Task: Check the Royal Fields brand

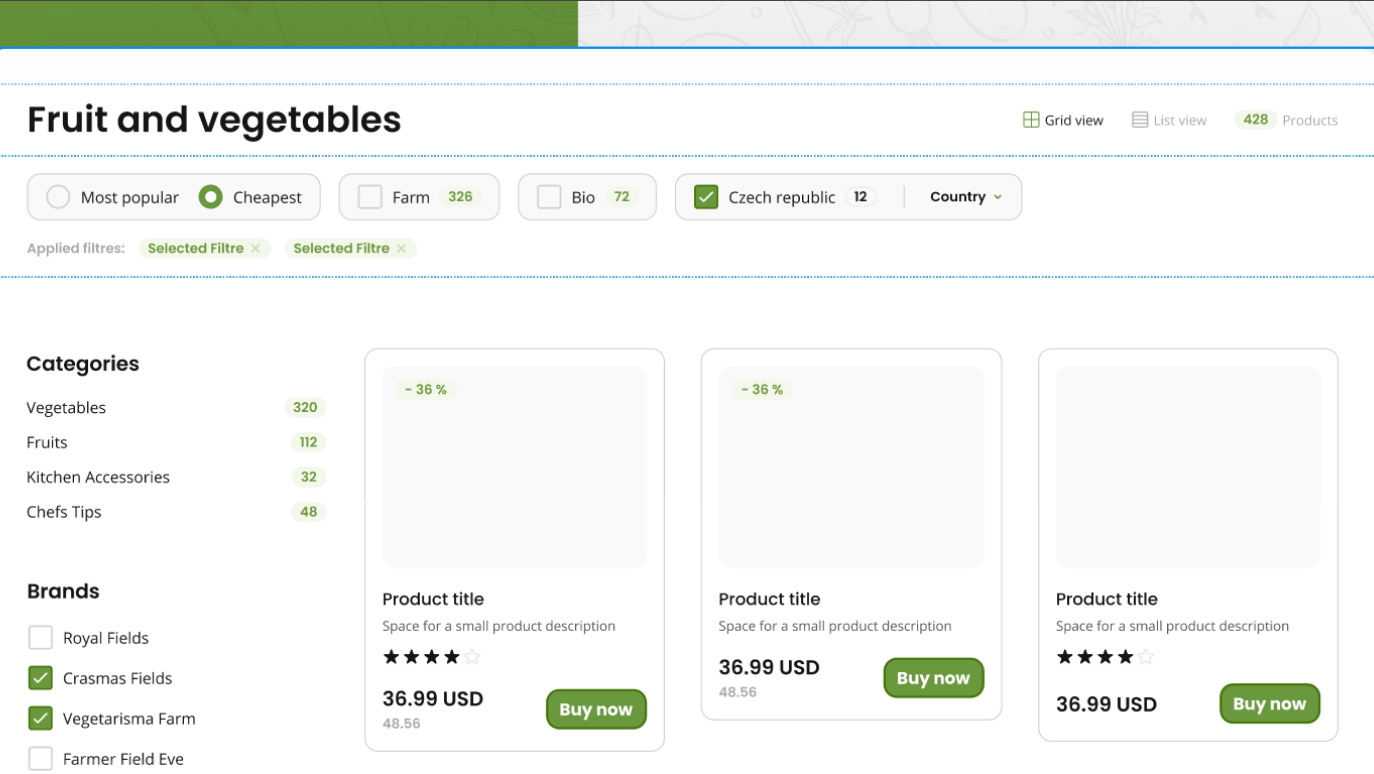Action: [x=40, y=637]
